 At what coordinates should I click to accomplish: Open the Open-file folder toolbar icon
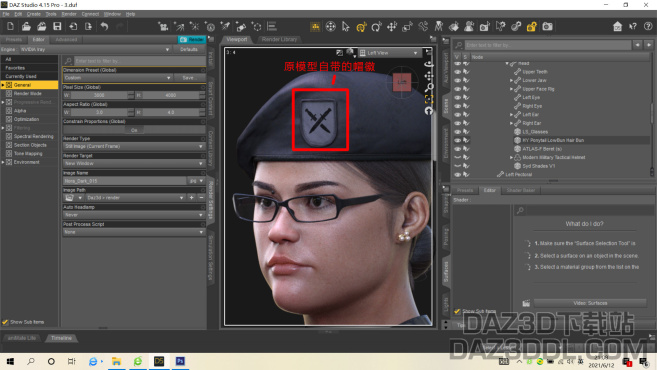click(x=26, y=26)
